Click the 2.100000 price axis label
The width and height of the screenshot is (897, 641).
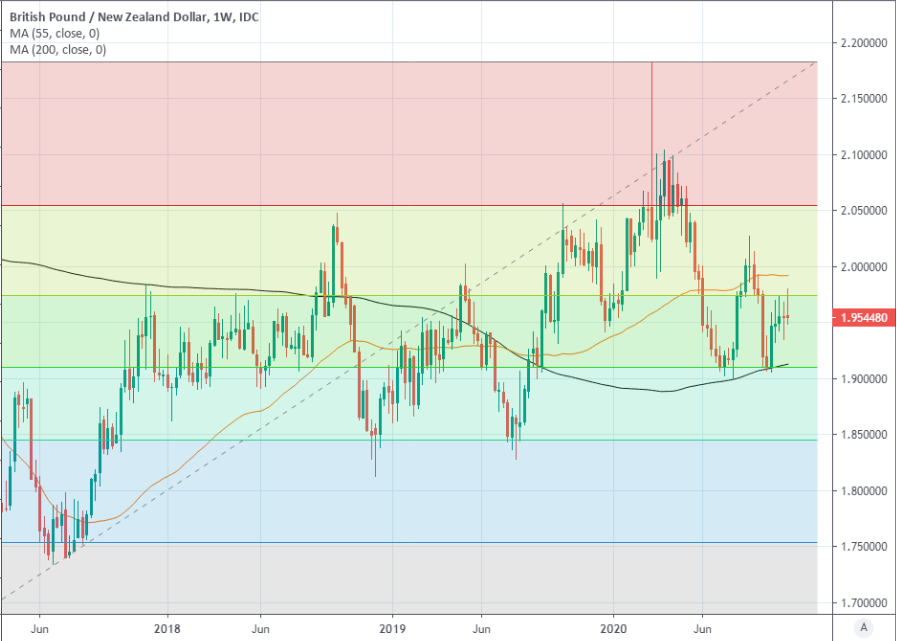(862, 155)
